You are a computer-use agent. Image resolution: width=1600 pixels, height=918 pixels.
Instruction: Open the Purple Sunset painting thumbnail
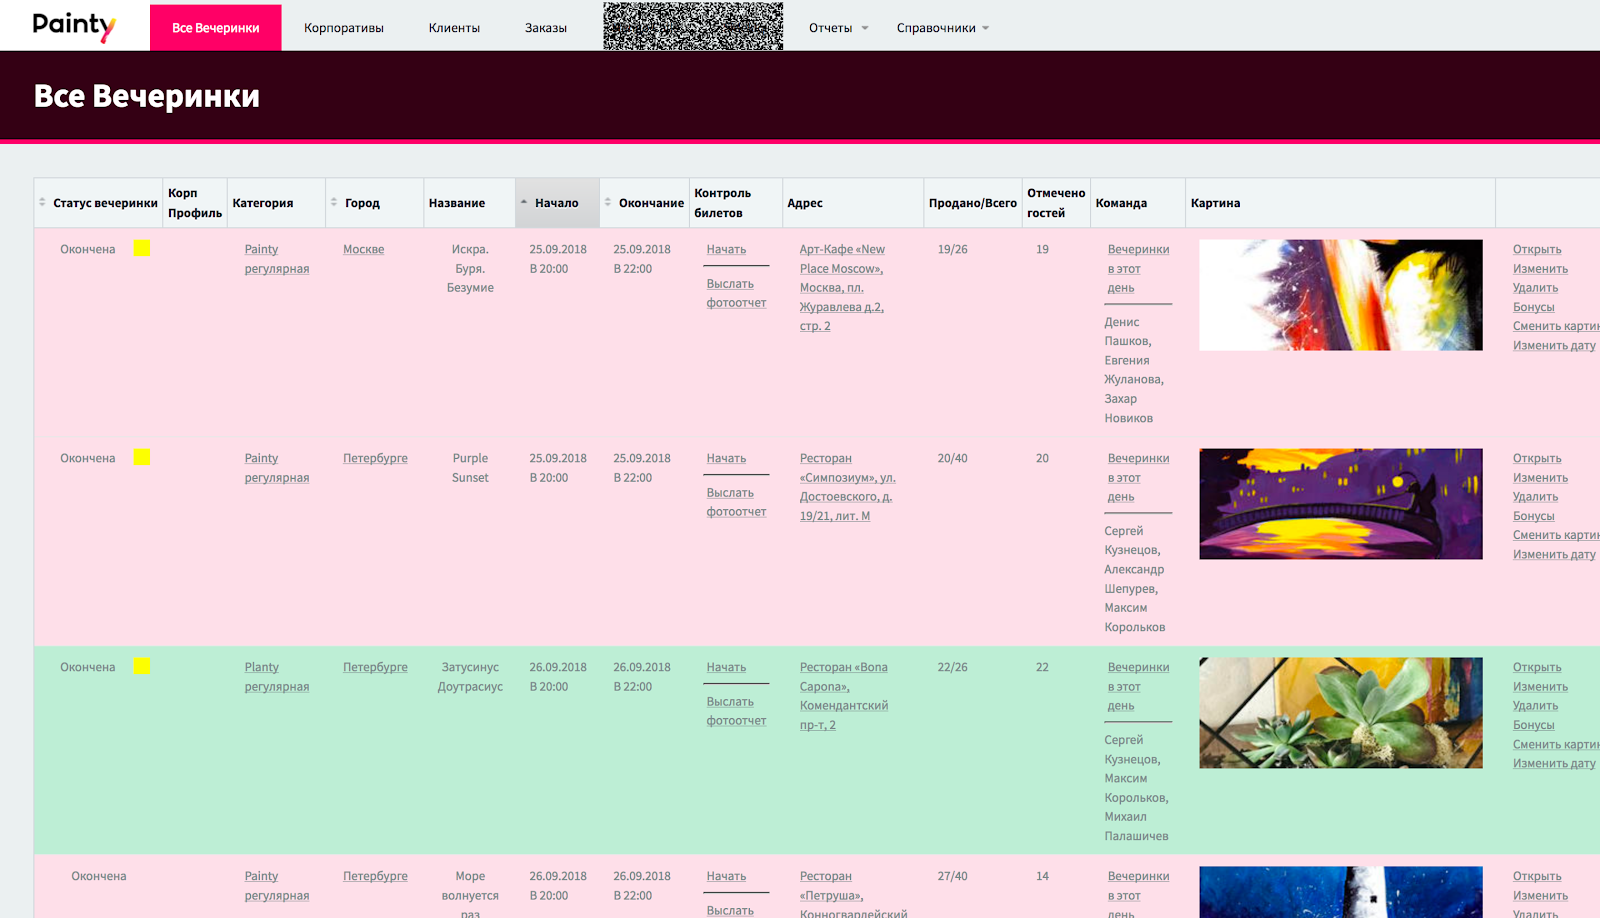(1340, 504)
